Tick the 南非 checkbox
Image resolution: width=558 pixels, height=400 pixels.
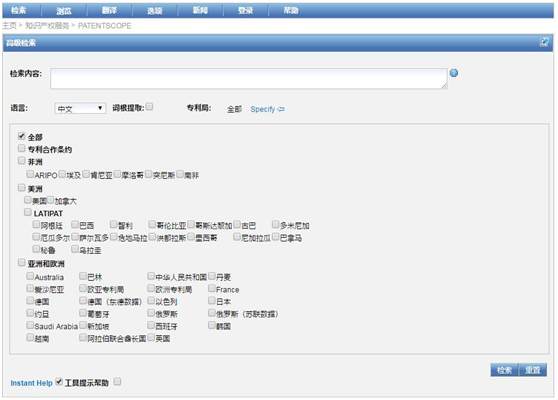click(x=180, y=174)
